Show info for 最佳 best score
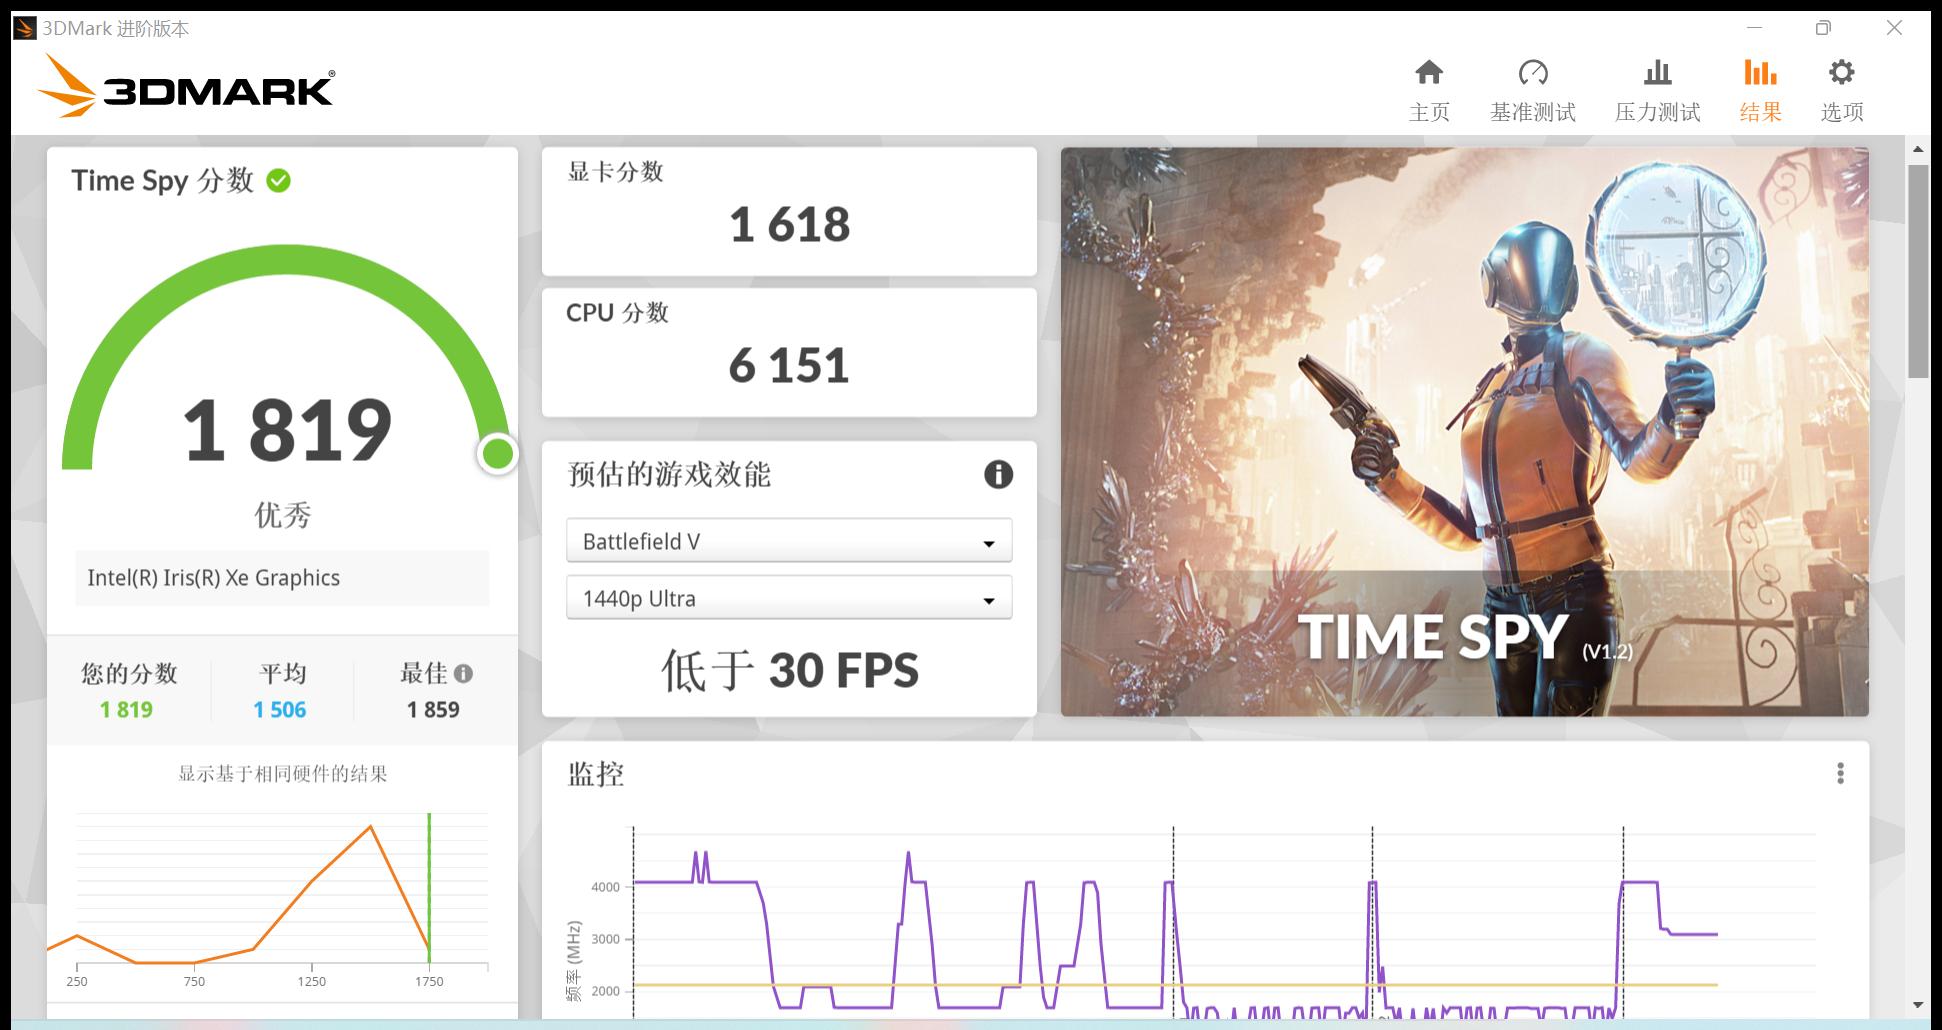 click(463, 673)
